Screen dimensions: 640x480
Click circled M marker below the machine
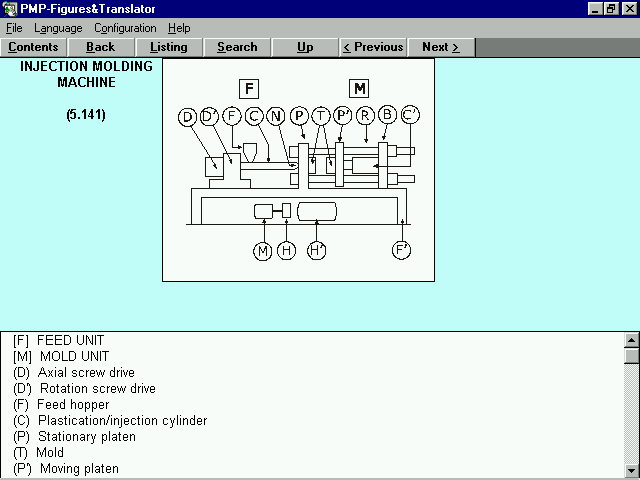click(x=263, y=251)
